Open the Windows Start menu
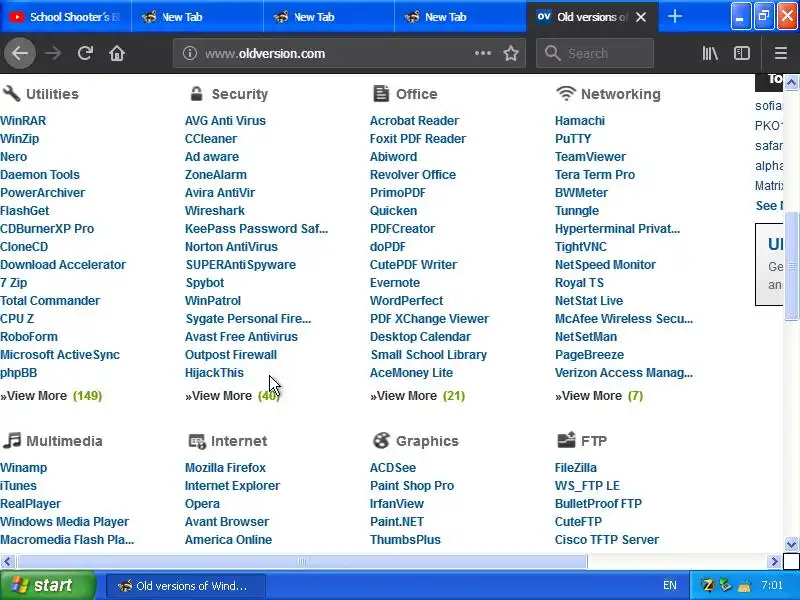This screenshot has width=800, height=600. [x=47, y=585]
